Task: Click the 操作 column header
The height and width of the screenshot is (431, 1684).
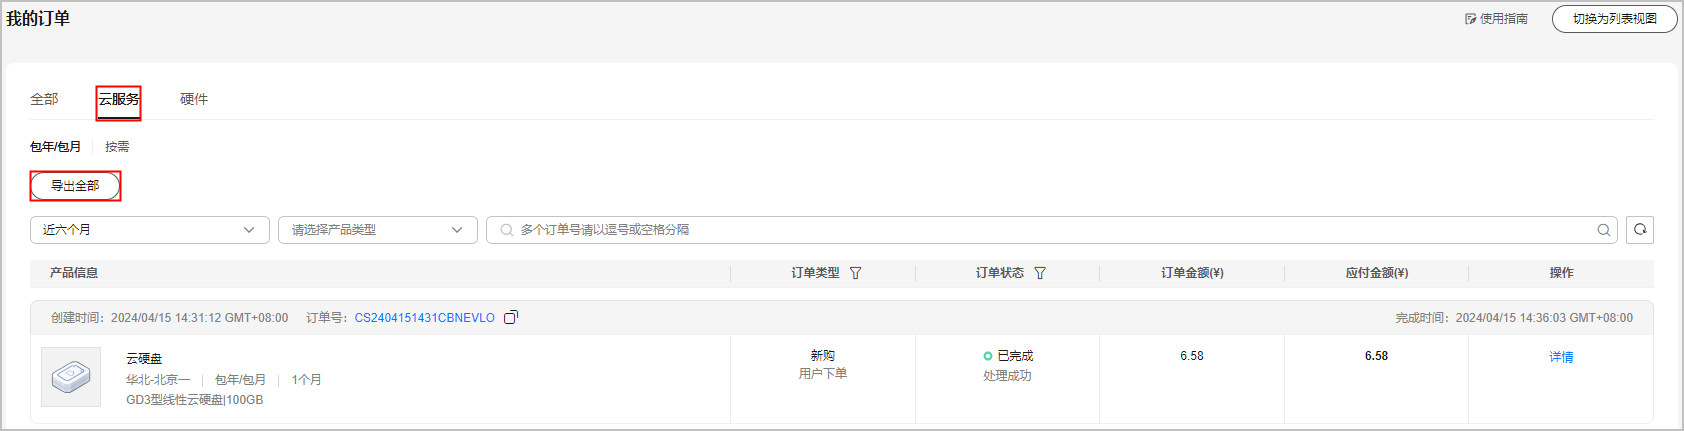Action: tap(1561, 273)
